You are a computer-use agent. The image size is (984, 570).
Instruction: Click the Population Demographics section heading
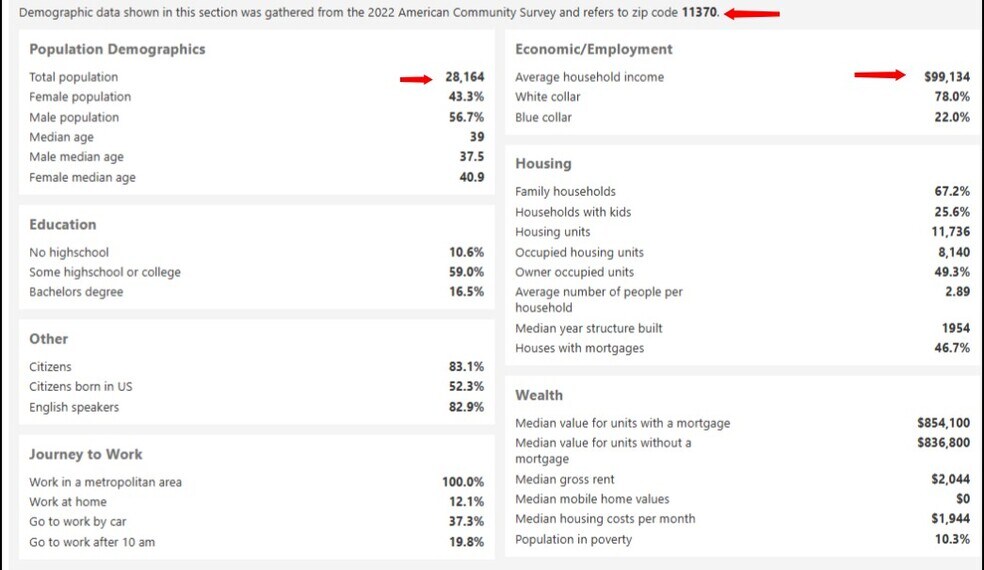tap(117, 49)
